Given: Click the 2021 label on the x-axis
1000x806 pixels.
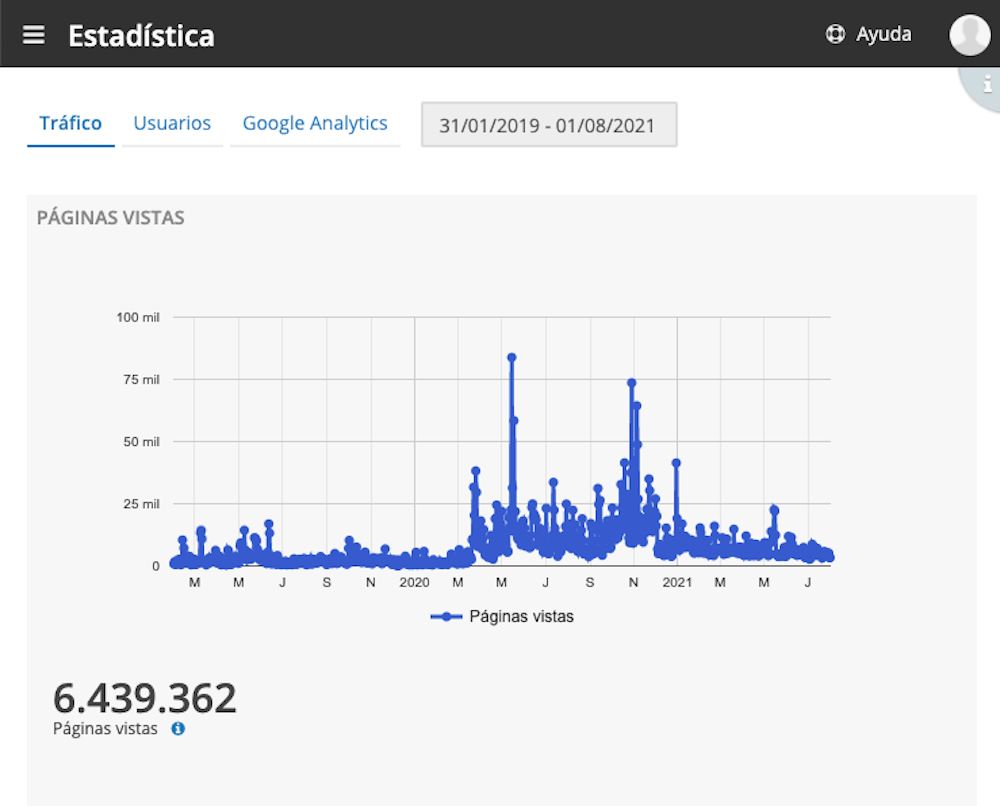Looking at the screenshot, I should click(x=677, y=582).
